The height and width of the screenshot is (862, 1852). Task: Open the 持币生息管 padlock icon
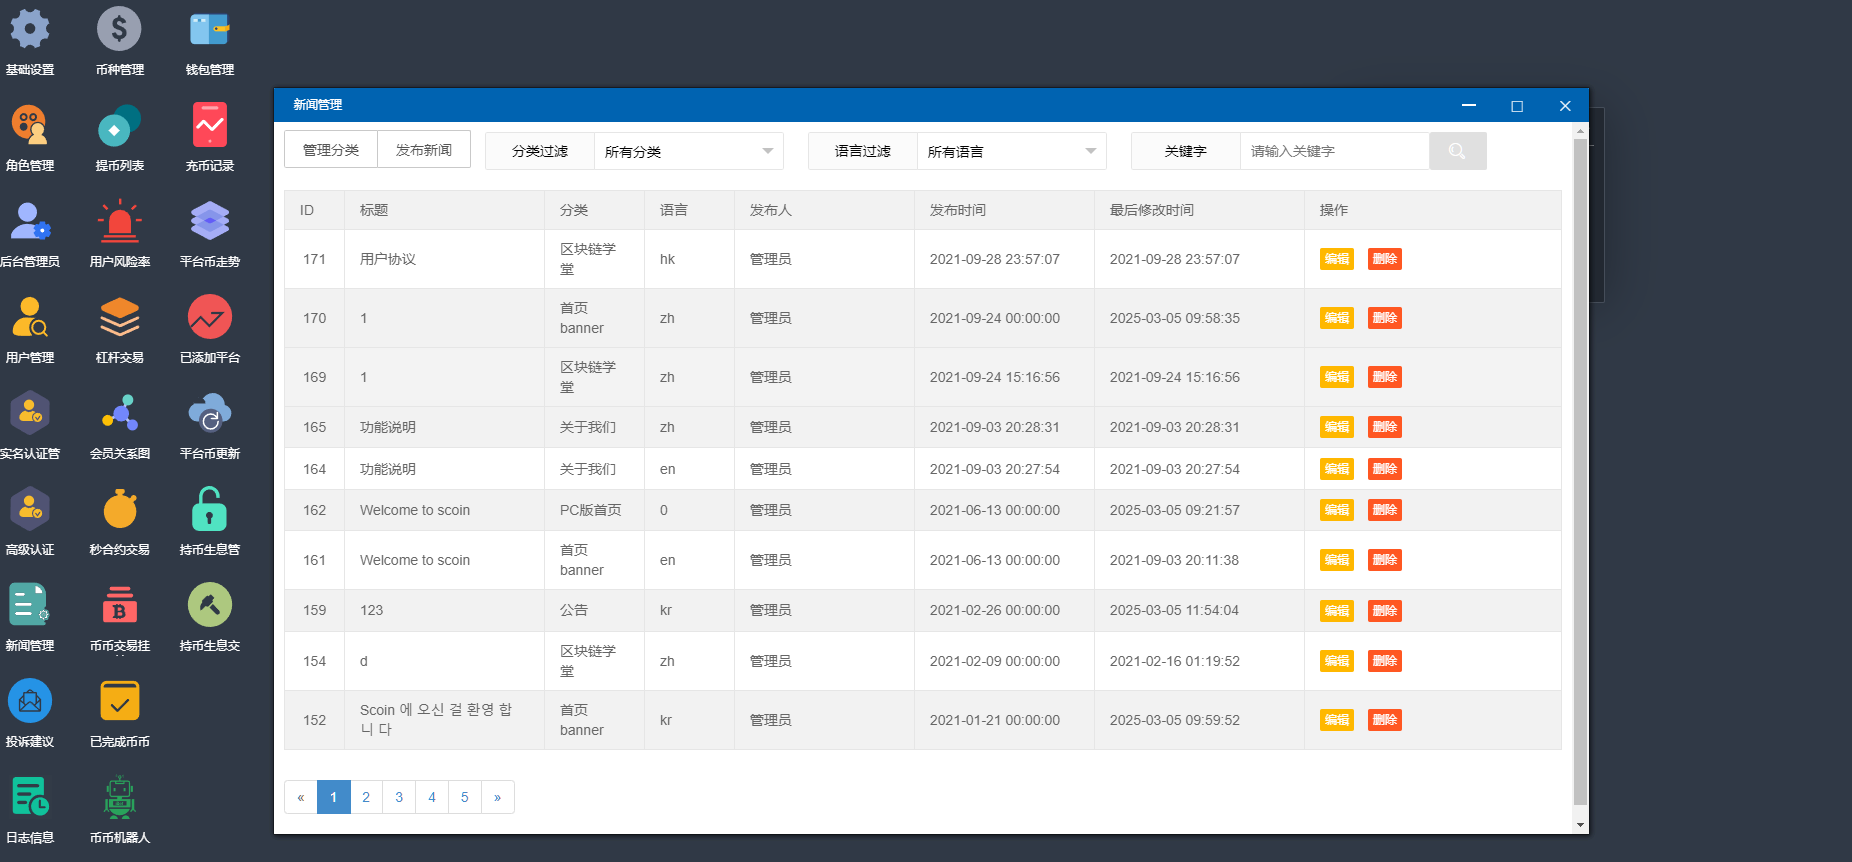coord(209,510)
